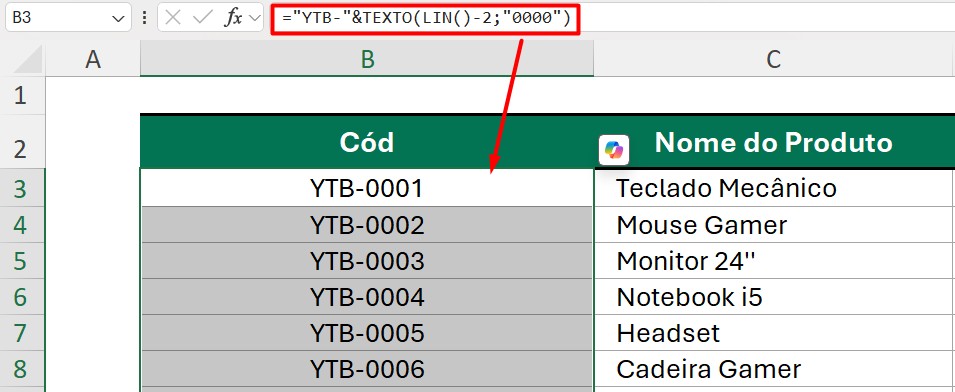955x392 pixels.
Task: Click the Copilot icon near cell C2
Action: [614, 150]
